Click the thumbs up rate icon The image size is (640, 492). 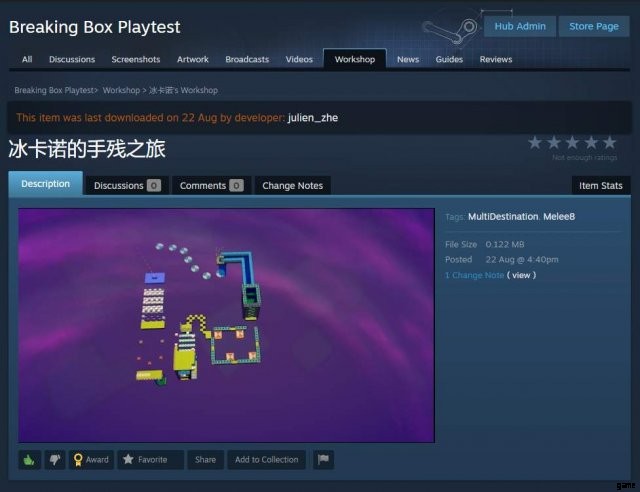click(x=29, y=460)
